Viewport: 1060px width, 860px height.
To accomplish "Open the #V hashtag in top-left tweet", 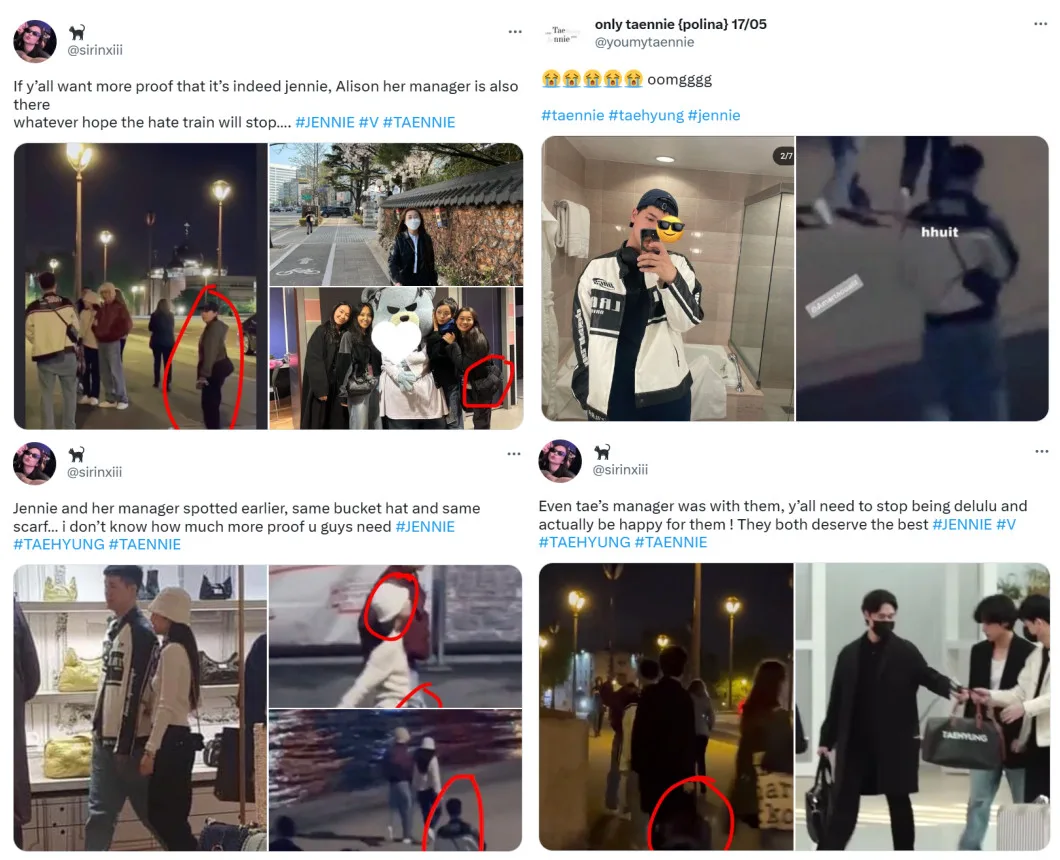I will 368,122.
